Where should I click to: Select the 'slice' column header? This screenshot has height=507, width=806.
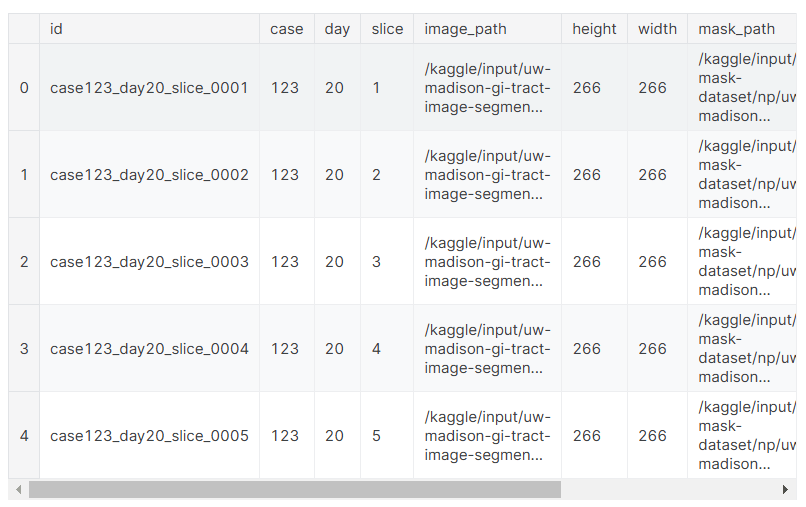point(387,29)
